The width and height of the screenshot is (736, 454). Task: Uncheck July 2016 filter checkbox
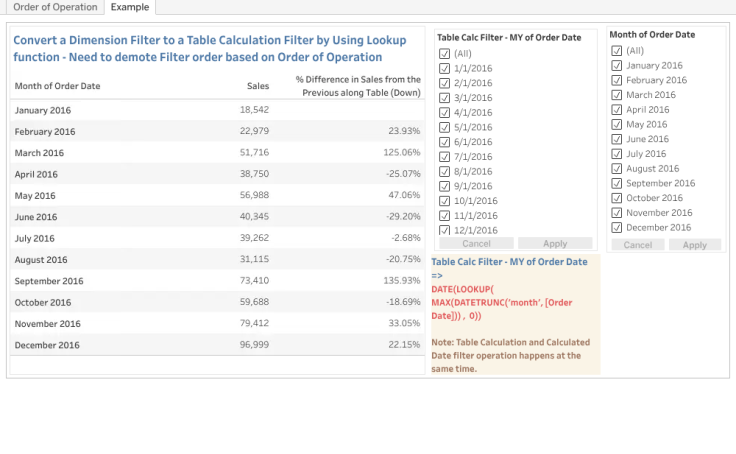[x=616, y=154]
